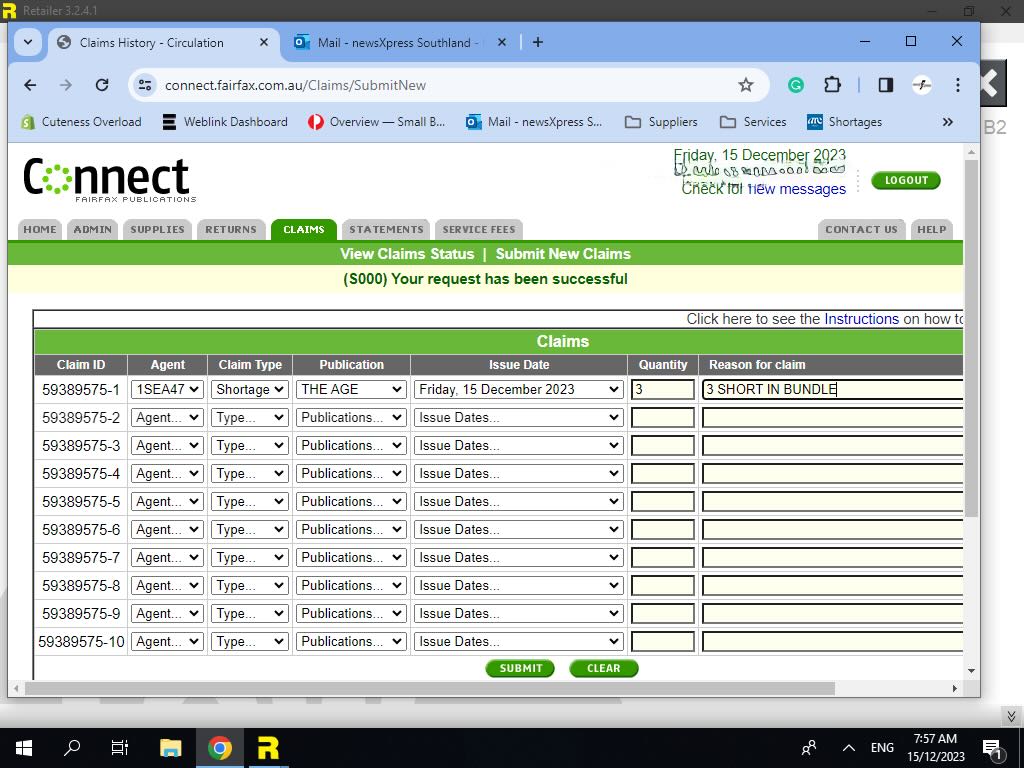Expand the Issue Date dropdown in first row
The height and width of the screenshot is (768, 1024).
pyautogui.click(x=519, y=390)
